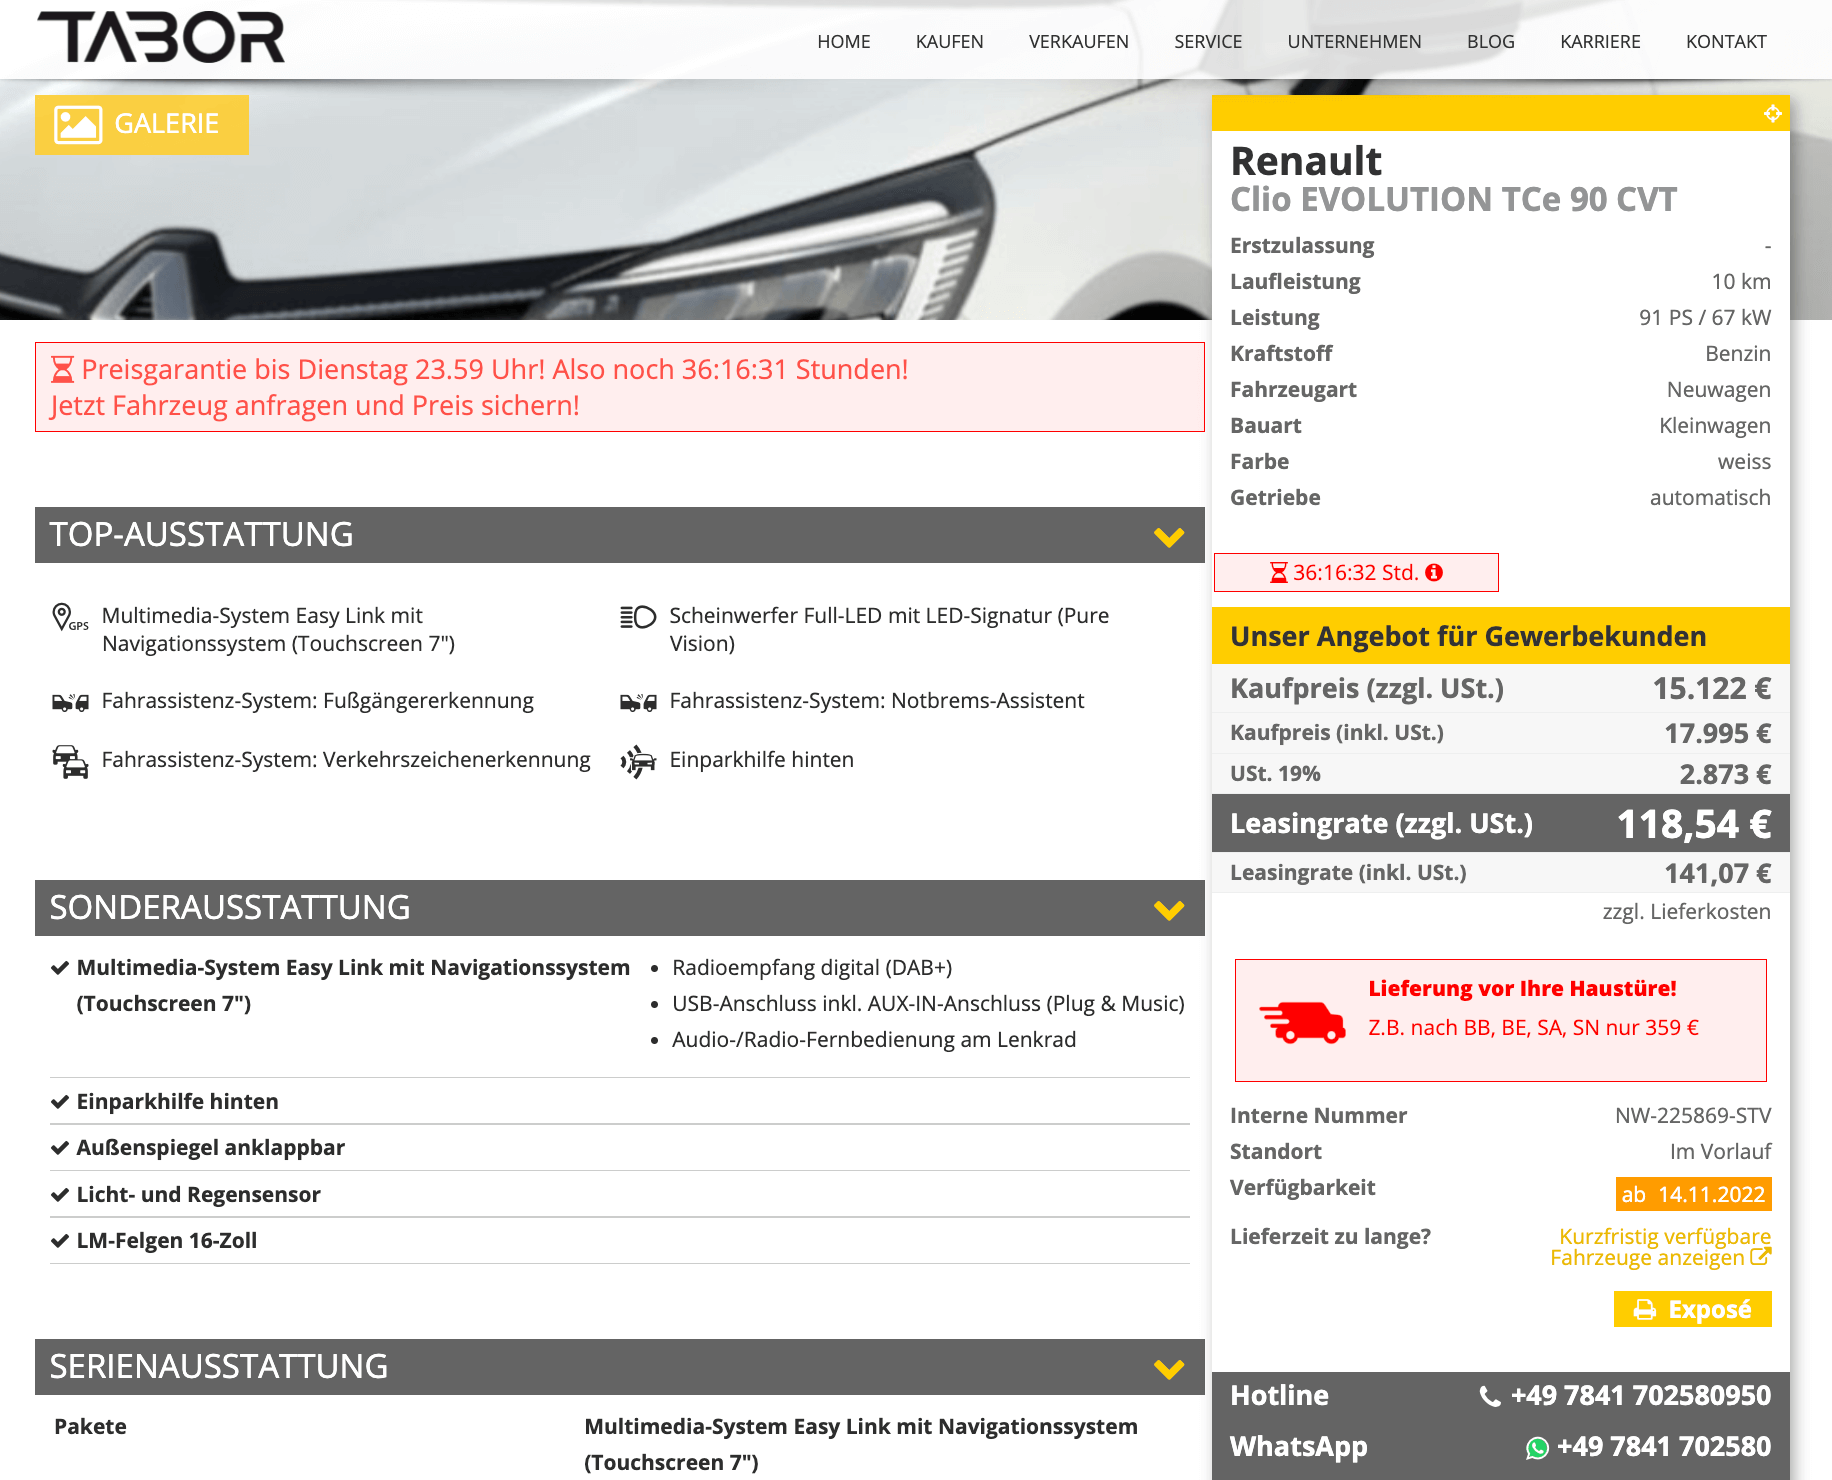Open the Galerie image icon
This screenshot has height=1480, width=1832.
(78, 125)
